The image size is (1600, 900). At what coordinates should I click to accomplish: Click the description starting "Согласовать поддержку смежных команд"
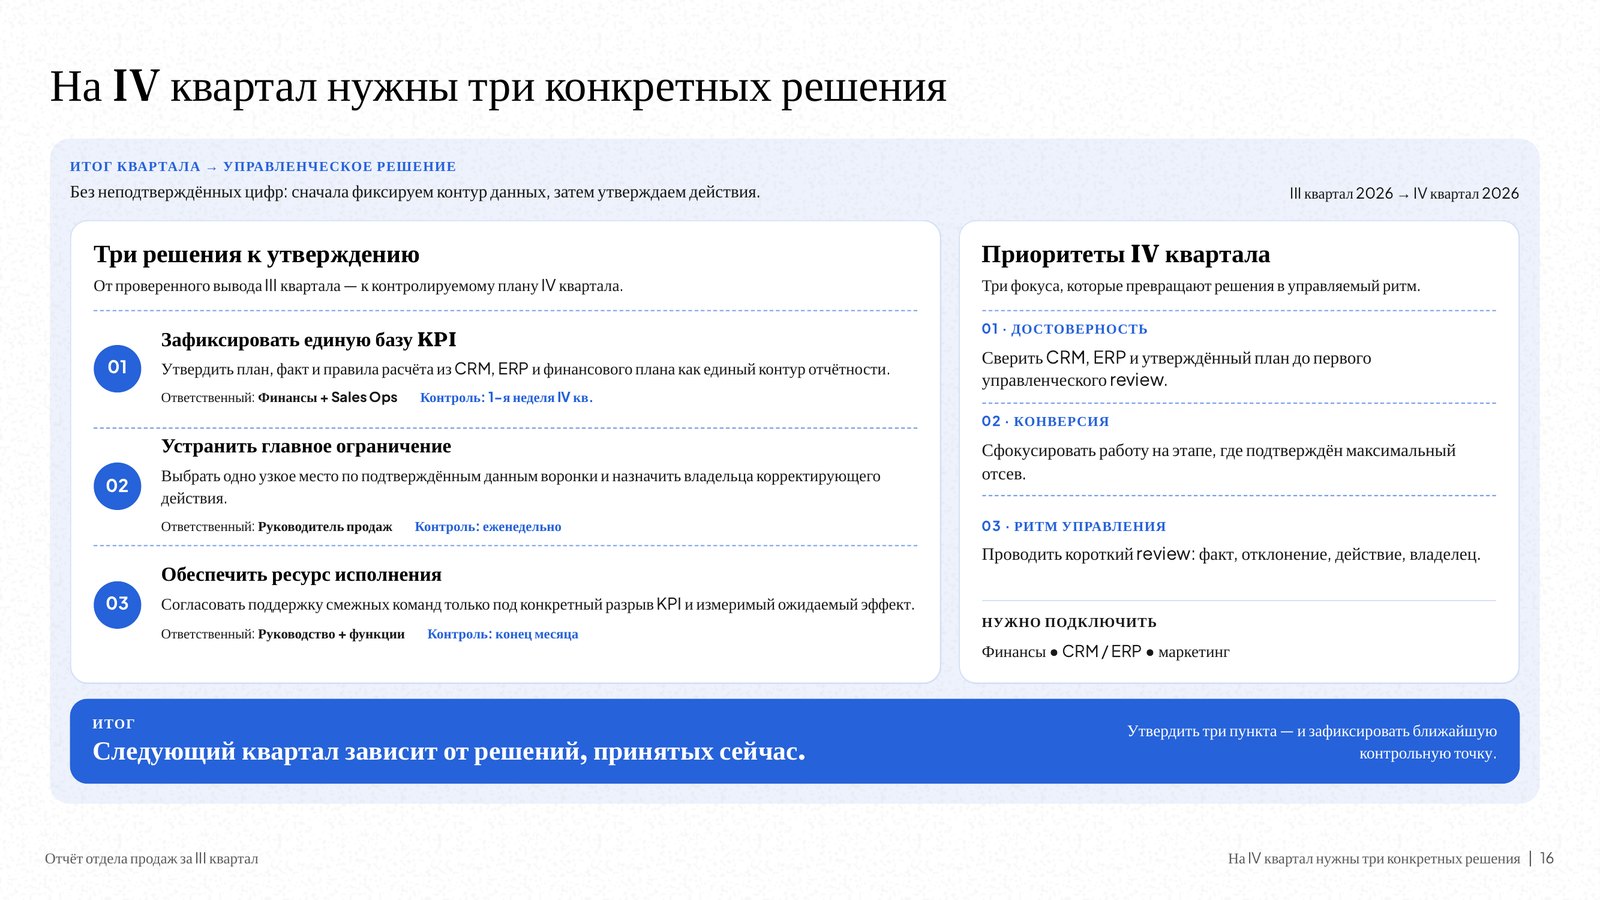[x=538, y=605]
